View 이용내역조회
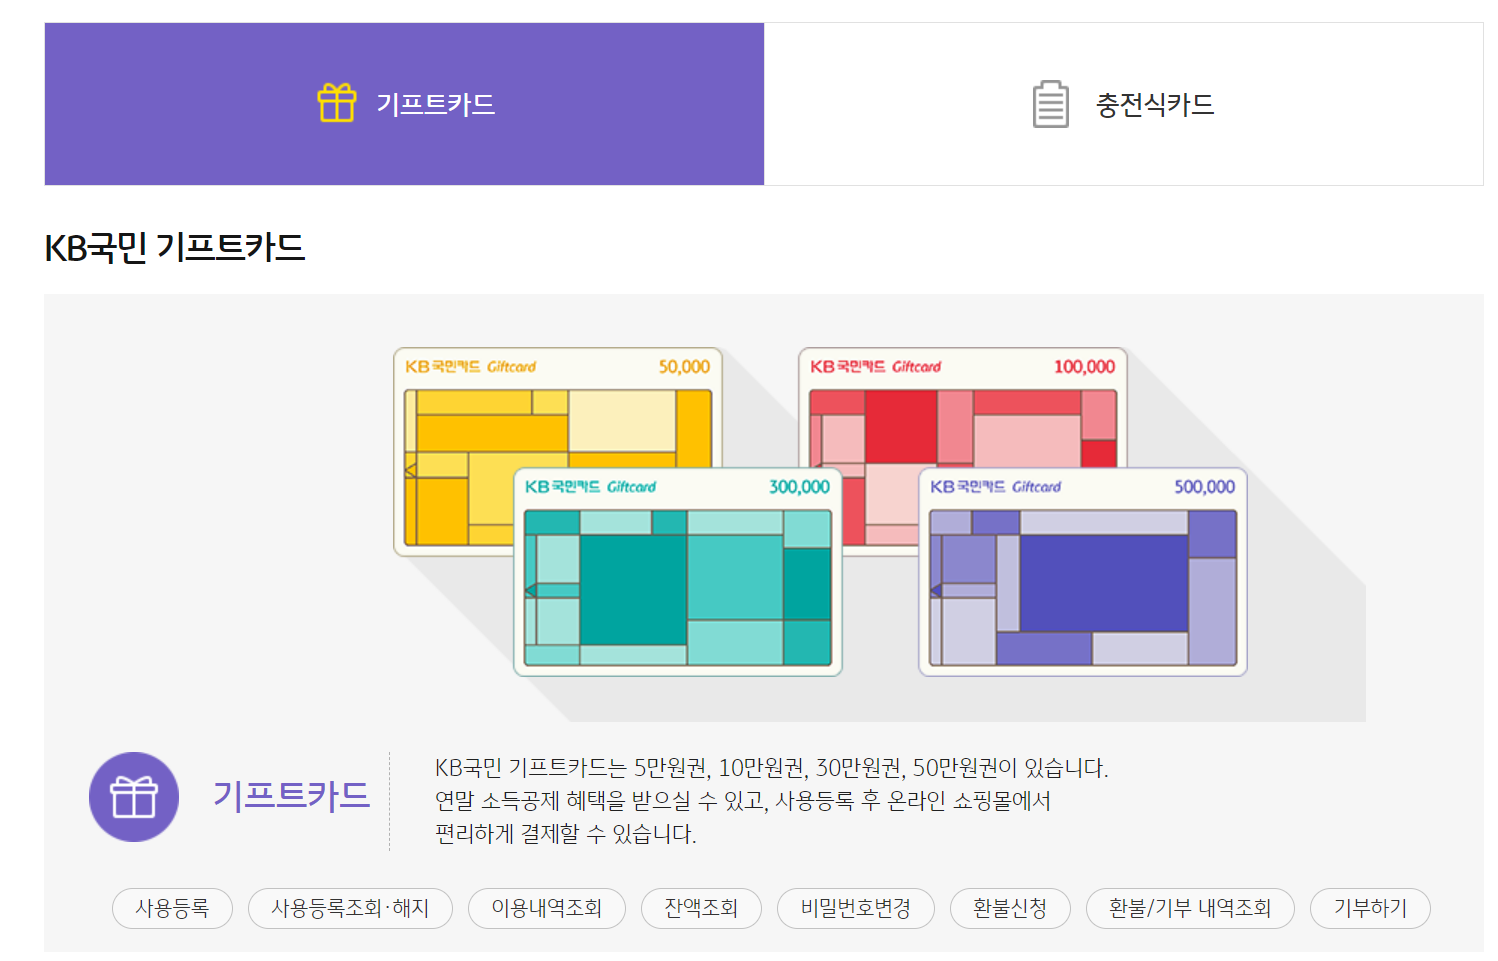The height and width of the screenshot is (961, 1498). [x=547, y=908]
